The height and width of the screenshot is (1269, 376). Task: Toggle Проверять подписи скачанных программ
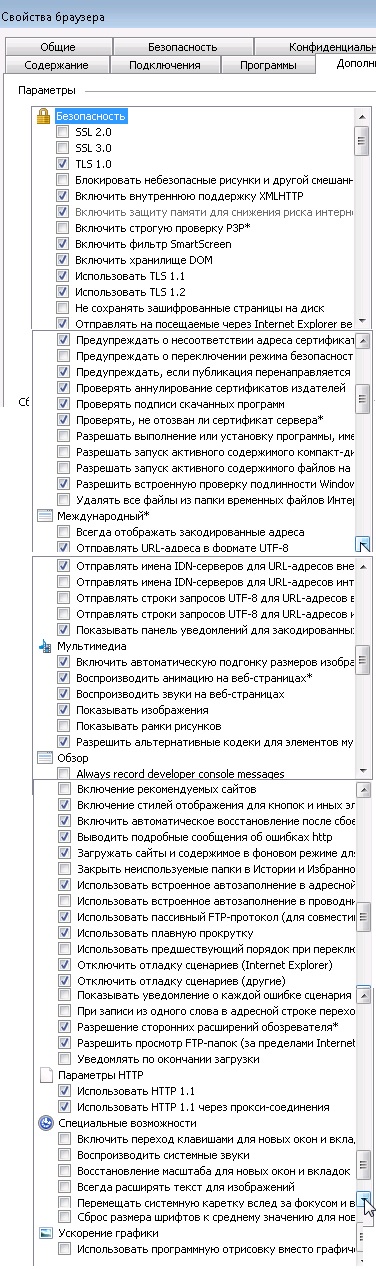pos(64,404)
